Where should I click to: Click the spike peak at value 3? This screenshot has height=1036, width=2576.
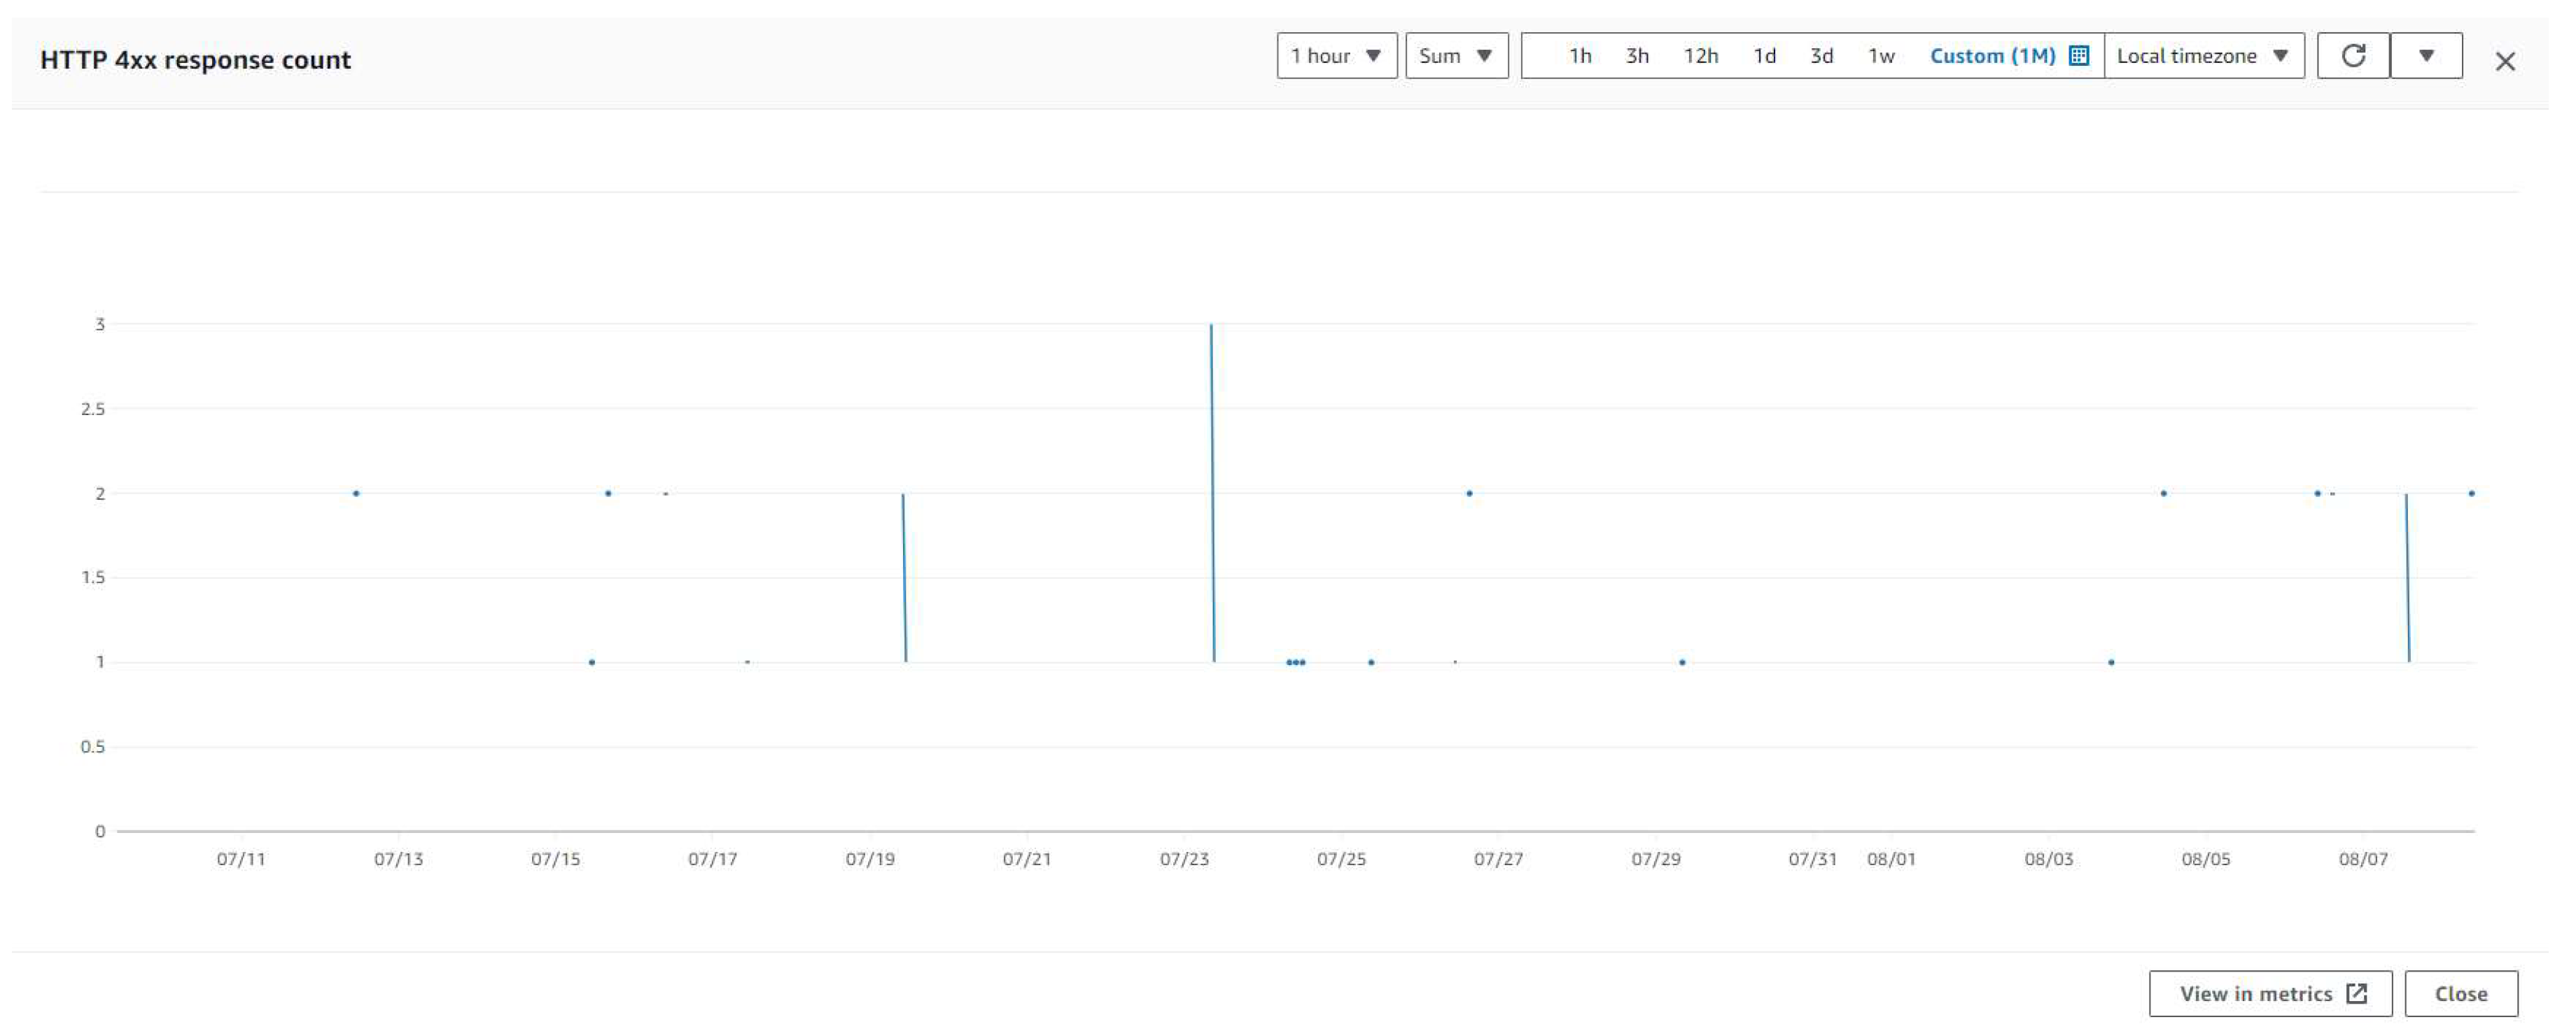[x=1211, y=326]
